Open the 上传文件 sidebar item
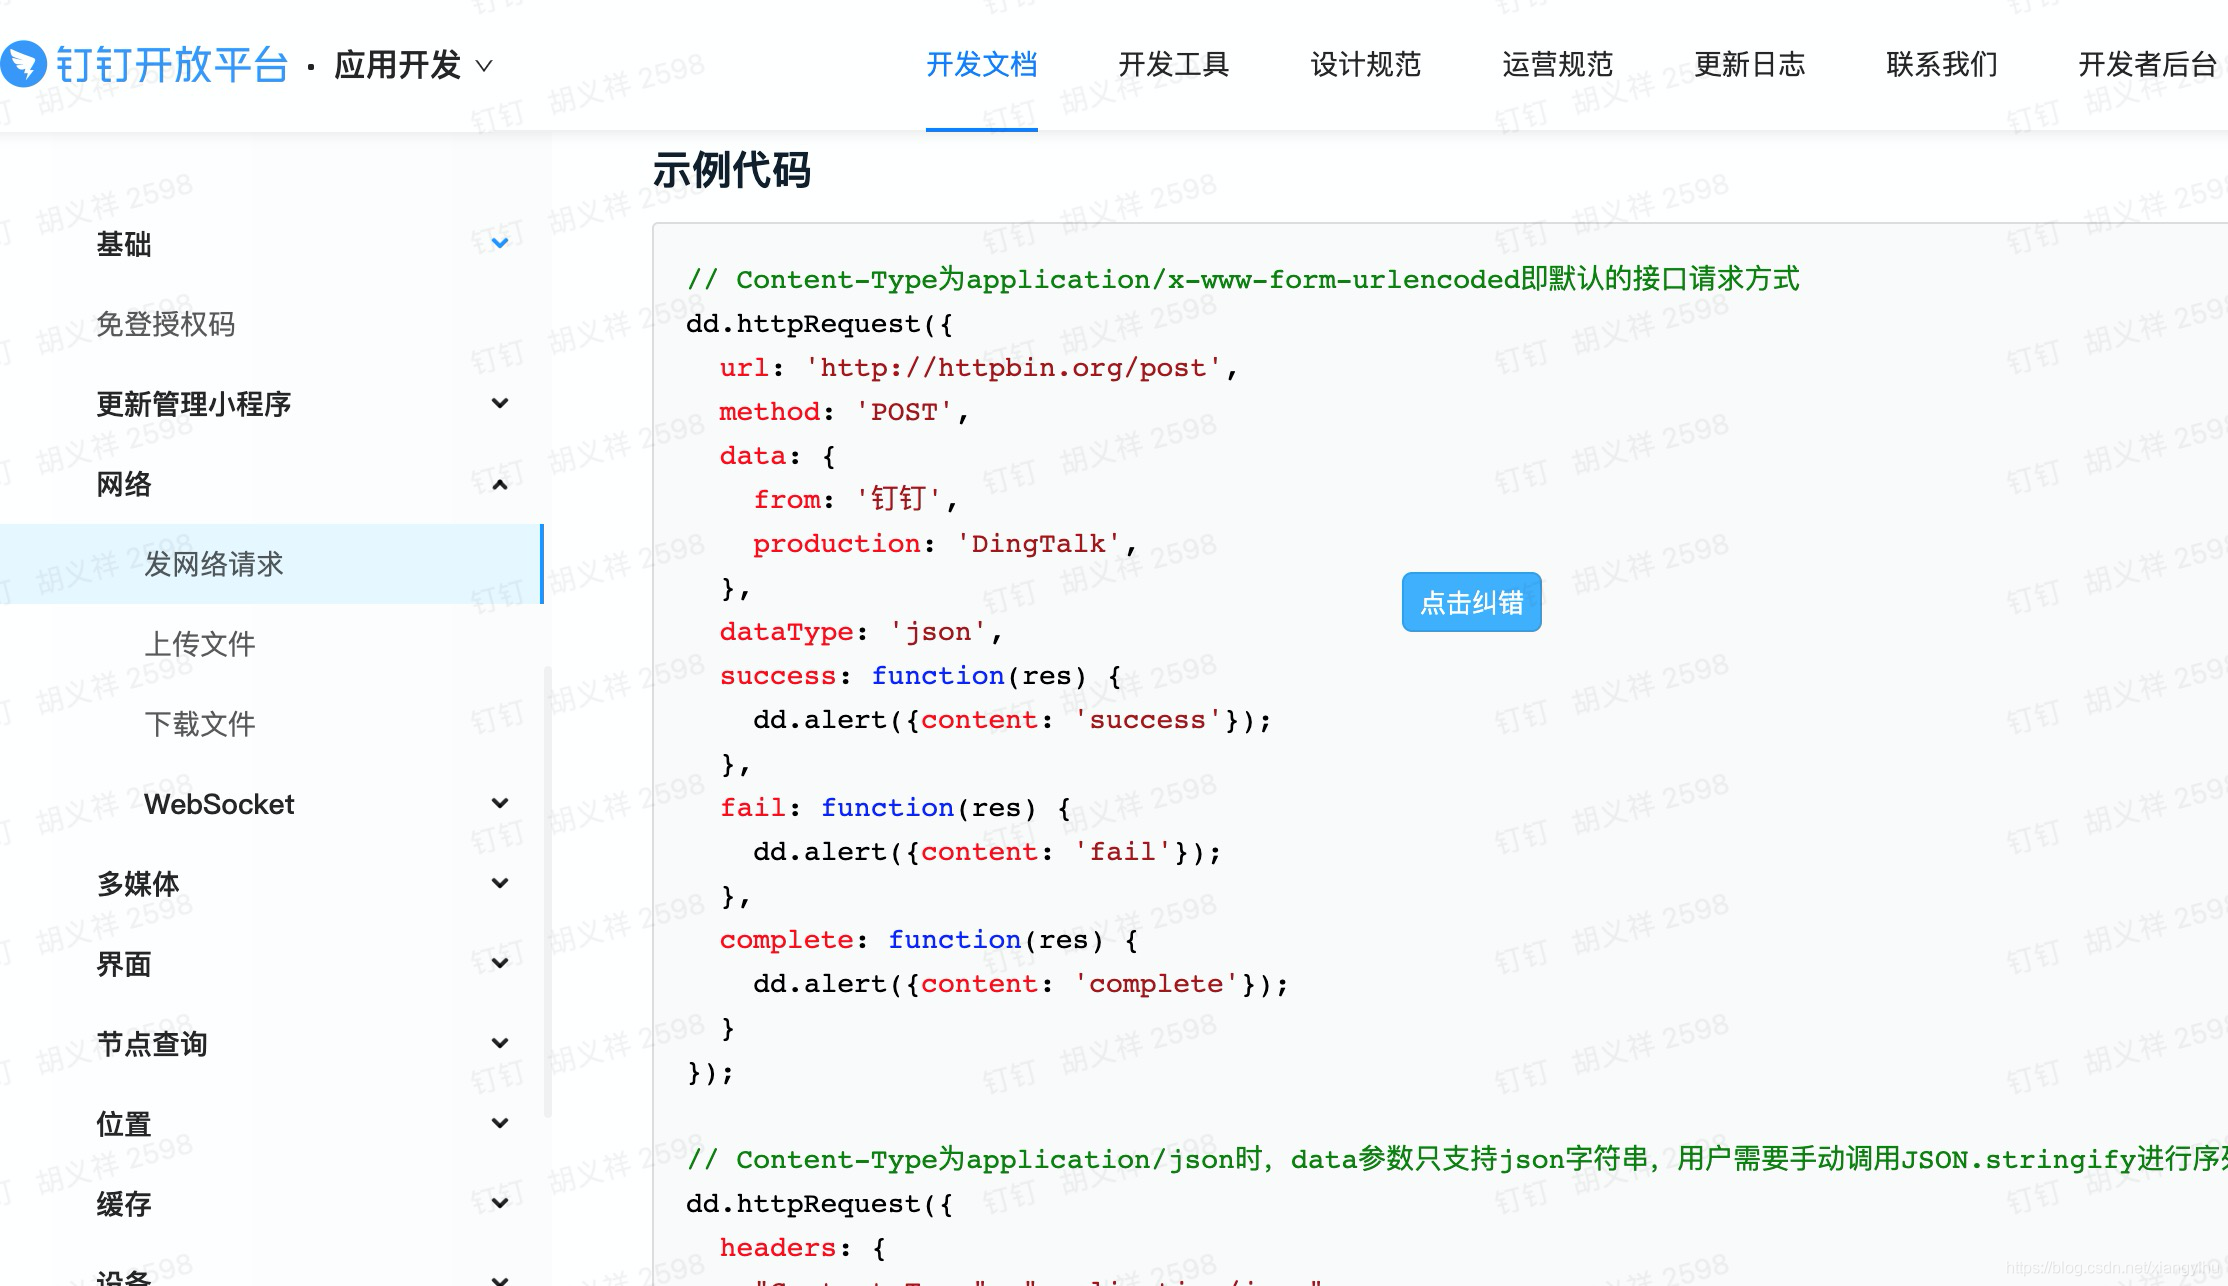The image size is (2228, 1286). pos(200,644)
